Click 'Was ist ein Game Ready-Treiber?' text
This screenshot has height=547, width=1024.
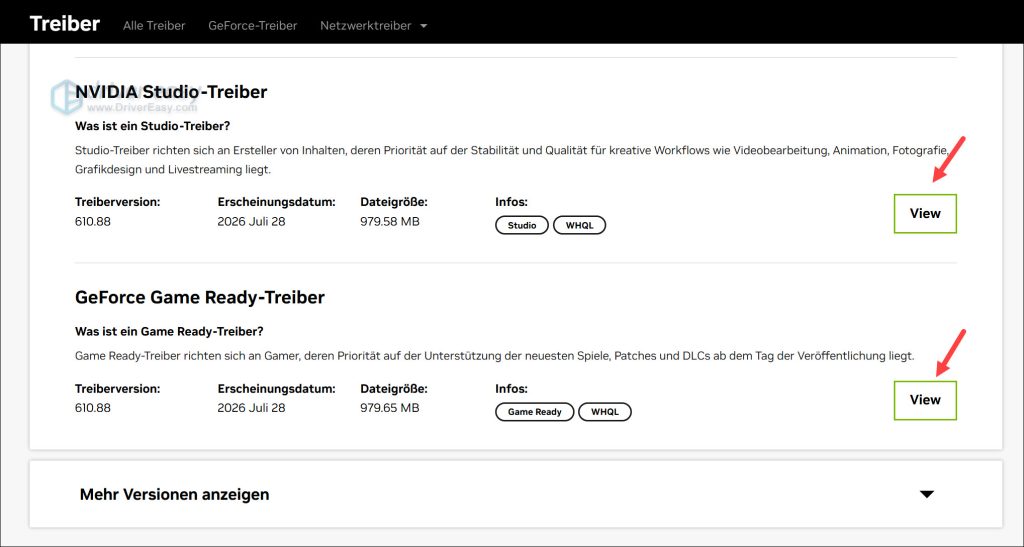169,332
